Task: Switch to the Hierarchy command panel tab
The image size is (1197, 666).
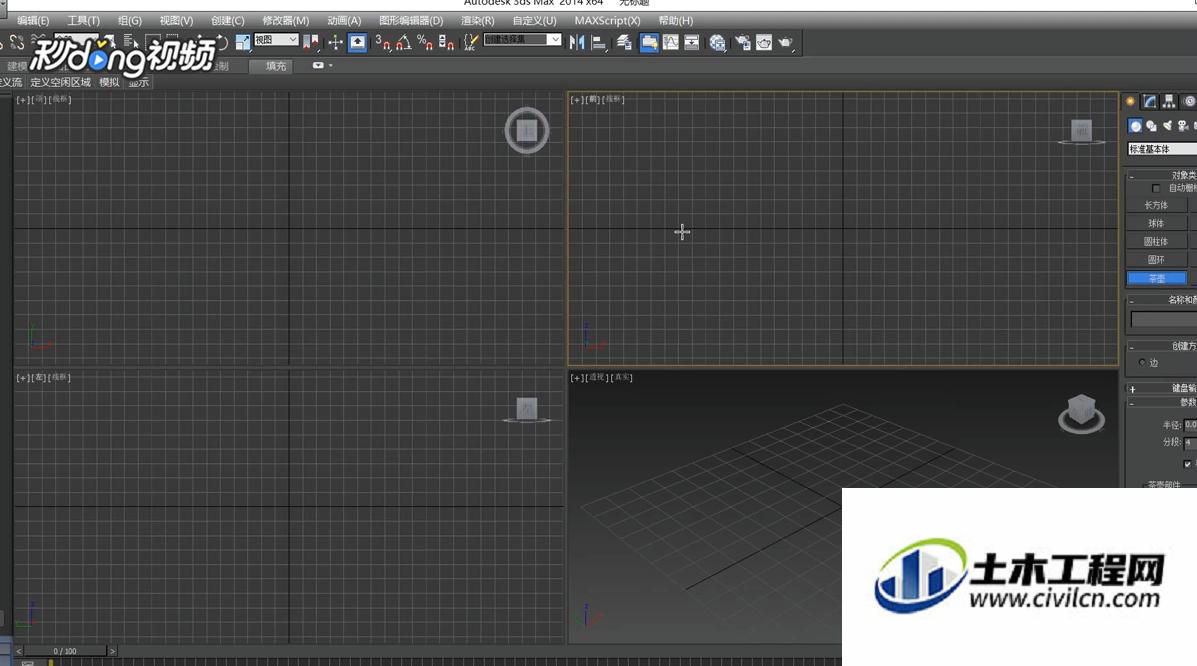Action: (x=1169, y=102)
